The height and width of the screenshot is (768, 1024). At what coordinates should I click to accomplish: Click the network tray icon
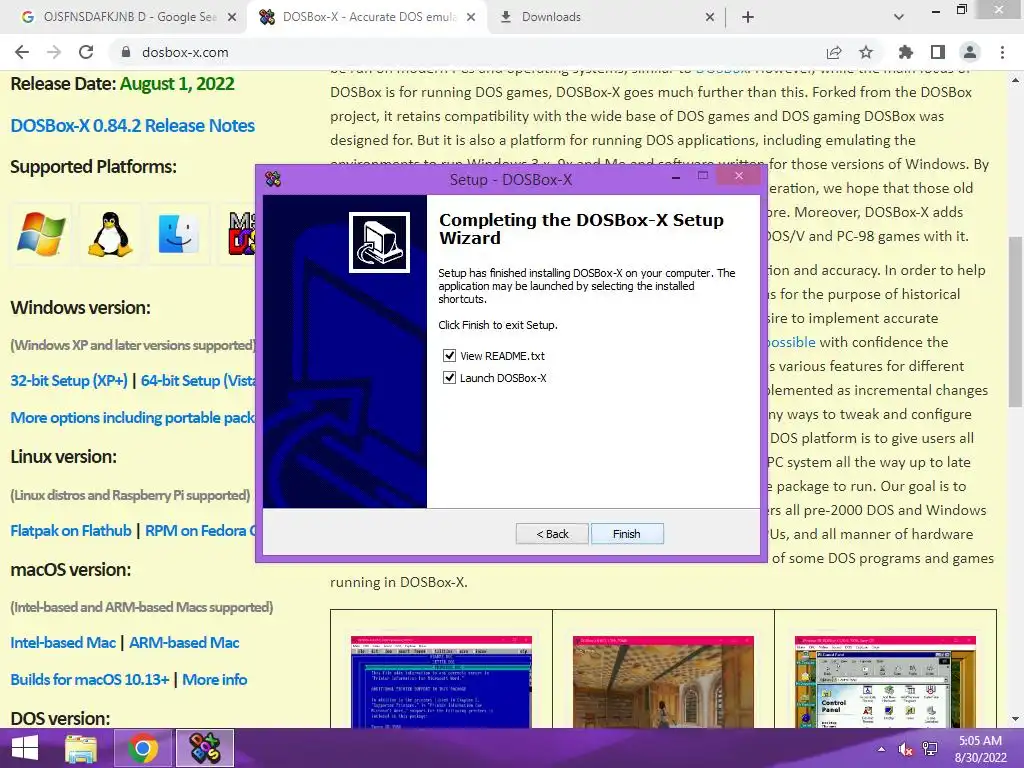[929, 749]
